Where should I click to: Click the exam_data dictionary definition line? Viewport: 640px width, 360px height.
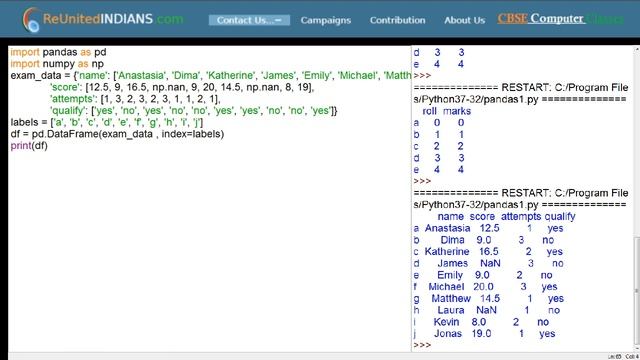211,76
